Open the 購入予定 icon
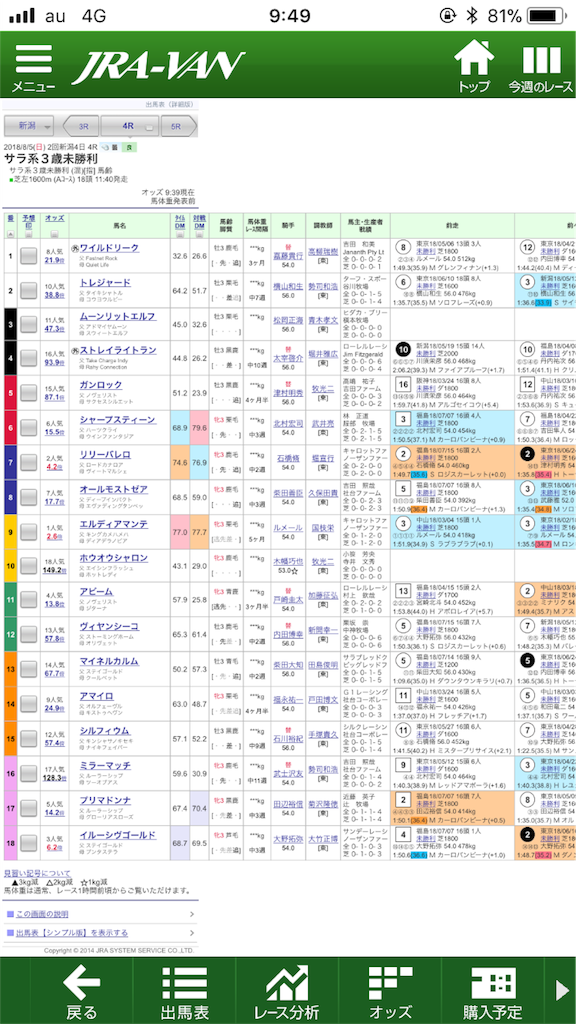This screenshot has width=576, height=1024. (x=492, y=992)
